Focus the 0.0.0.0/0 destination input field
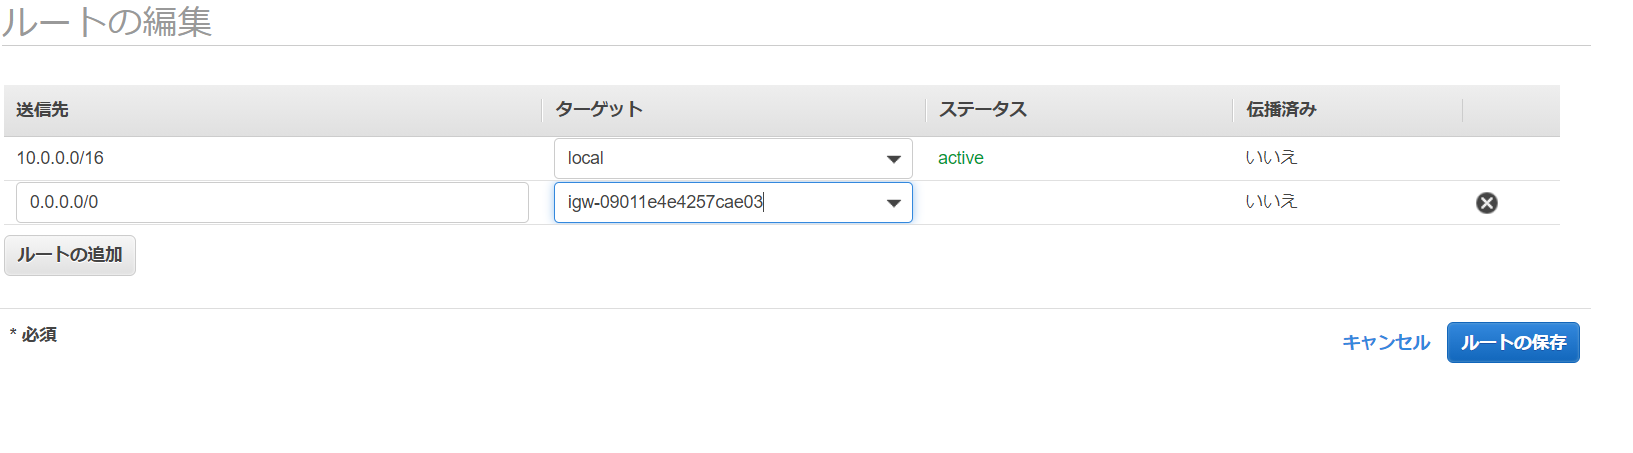The height and width of the screenshot is (453, 1633). tap(272, 202)
